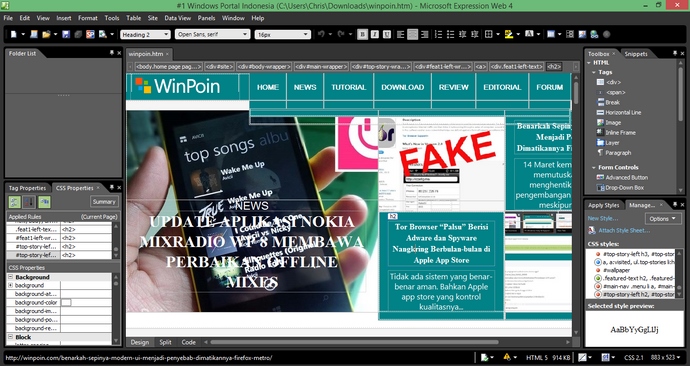Screen dimensions: 690x366
Task: Click the DOWNLOAD nav item in page
Action: click(x=403, y=87)
